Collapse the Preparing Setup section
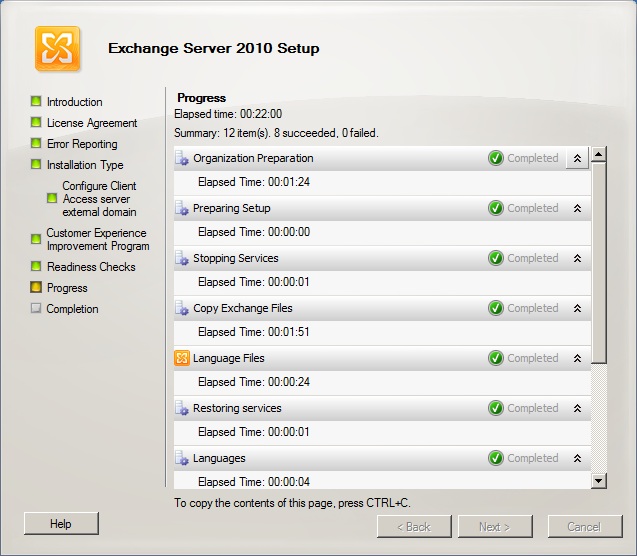Image resolution: width=637 pixels, height=556 pixels. (577, 208)
